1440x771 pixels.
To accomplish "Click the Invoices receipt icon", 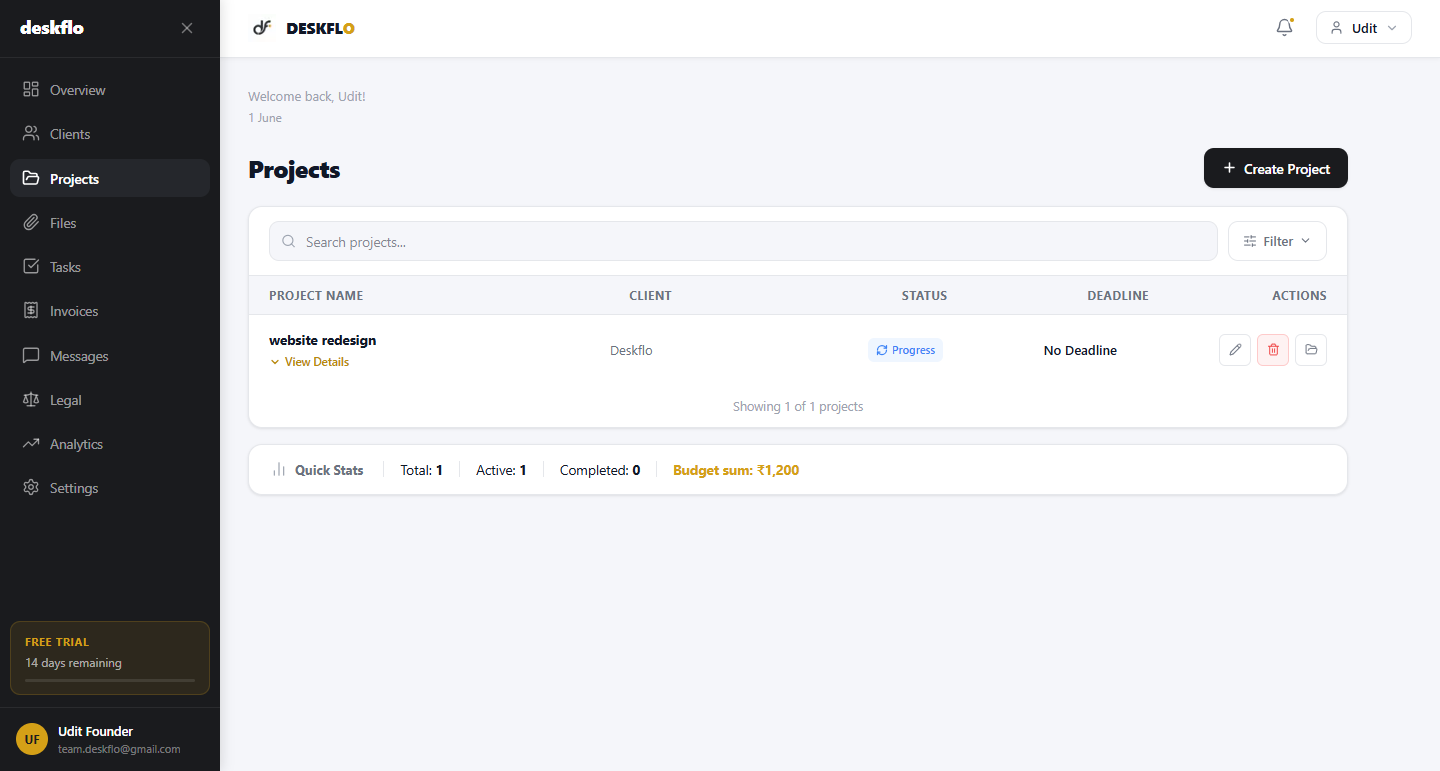I will coord(31,311).
